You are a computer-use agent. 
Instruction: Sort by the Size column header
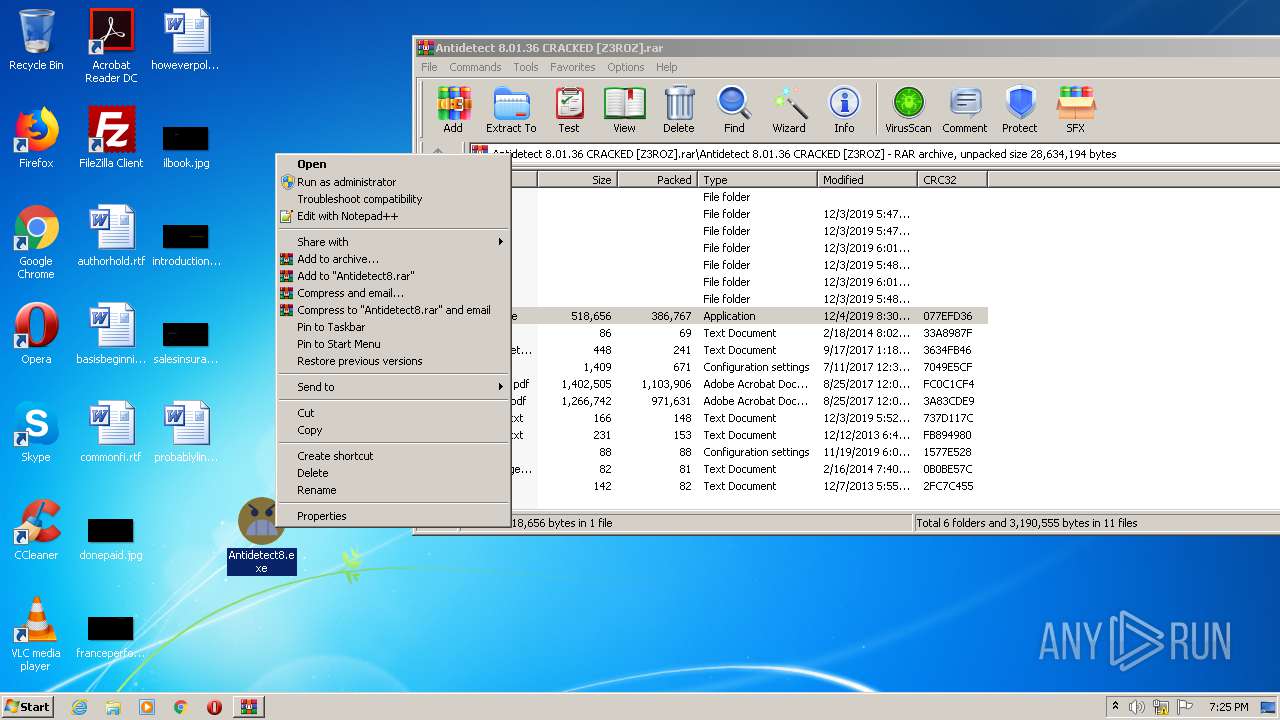point(577,180)
